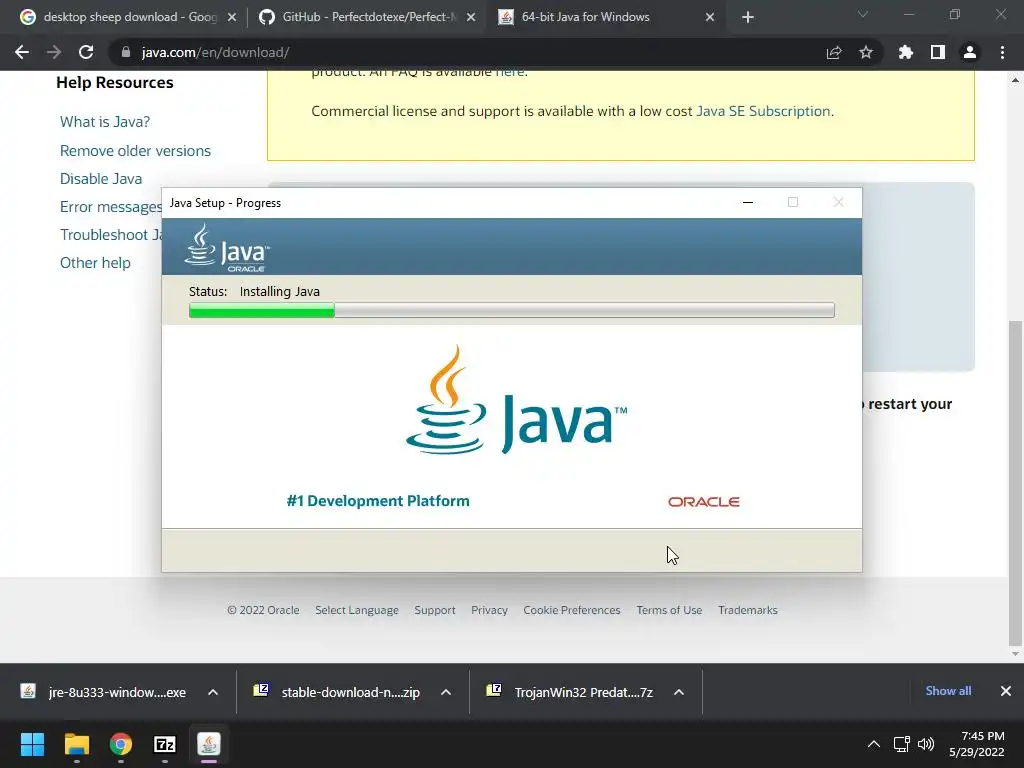Click the address bar URL
The height and width of the screenshot is (768, 1024).
[216, 52]
